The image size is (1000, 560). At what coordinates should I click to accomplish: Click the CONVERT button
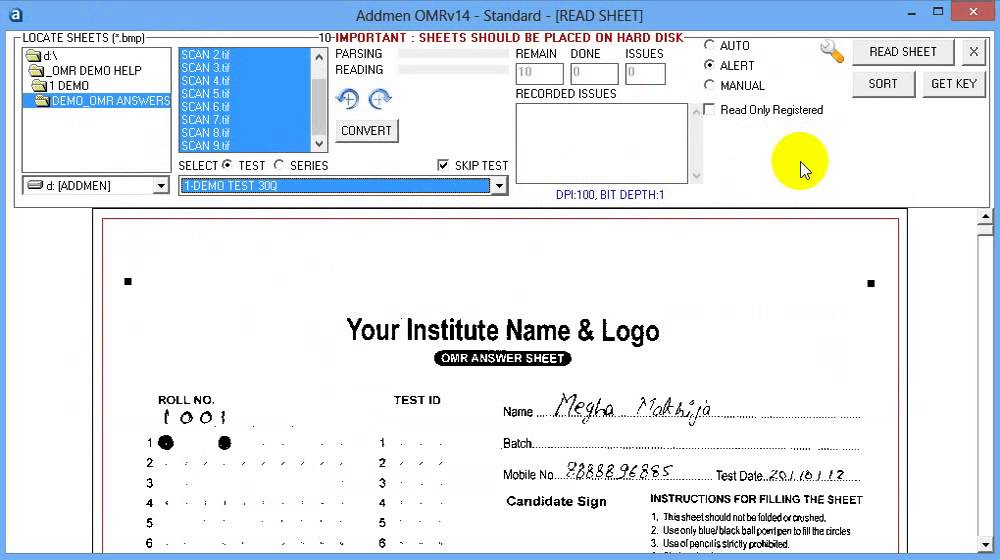[367, 131]
